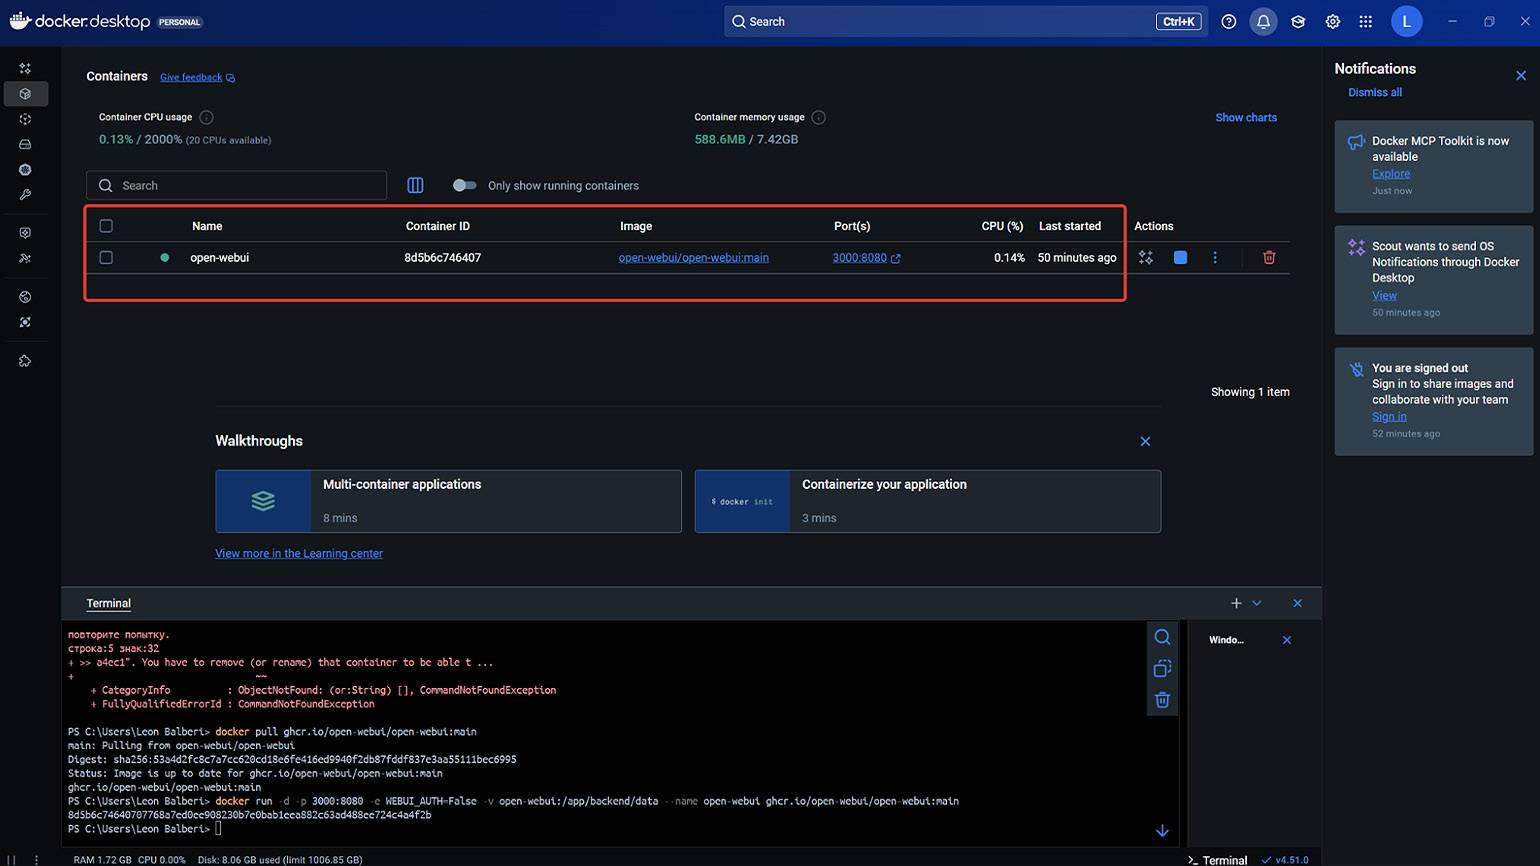Toggle Only show running containers
The width and height of the screenshot is (1540, 866).
[464, 185]
